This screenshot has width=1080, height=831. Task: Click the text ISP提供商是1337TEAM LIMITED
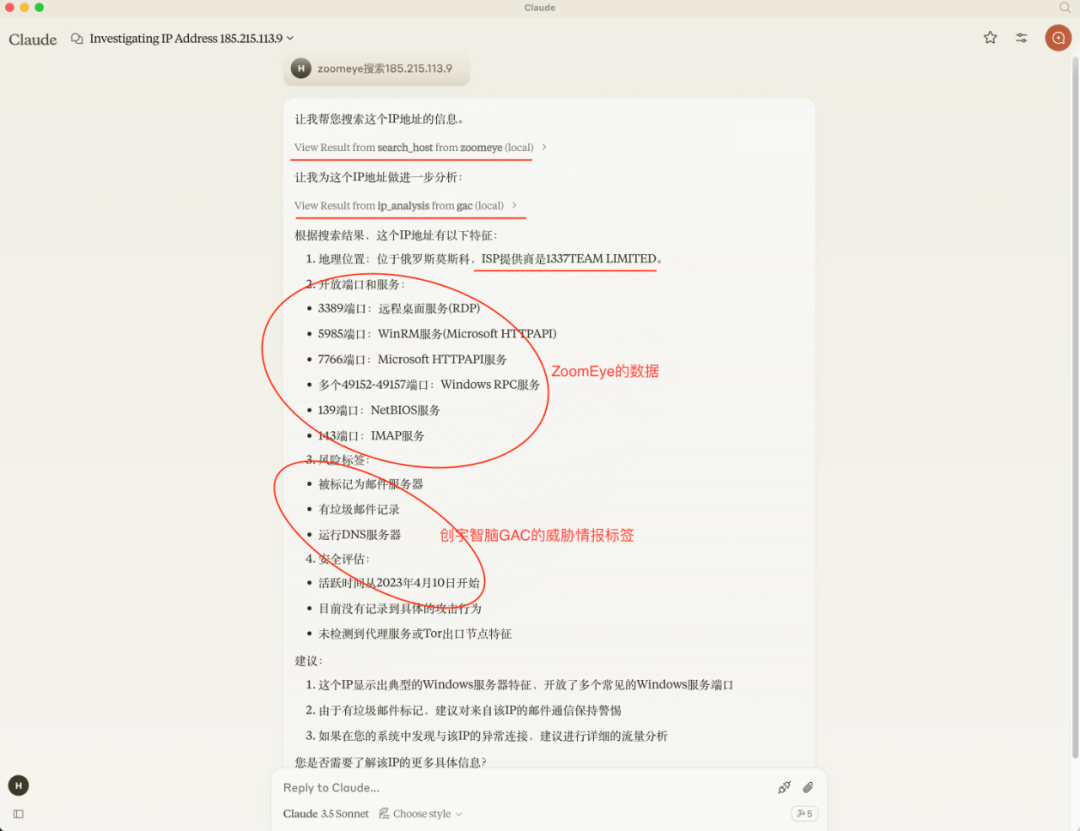point(568,259)
